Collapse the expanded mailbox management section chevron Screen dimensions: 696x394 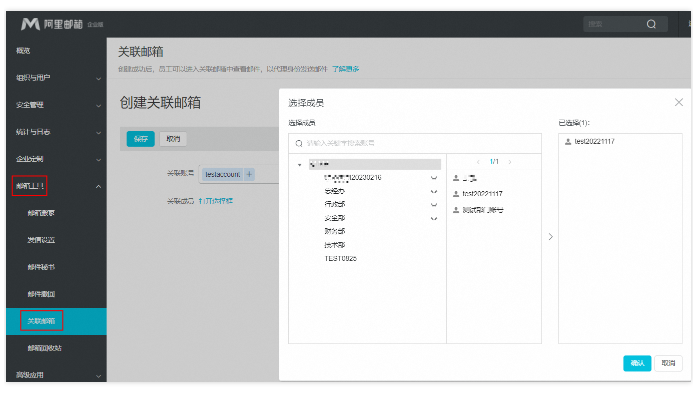coord(99,186)
